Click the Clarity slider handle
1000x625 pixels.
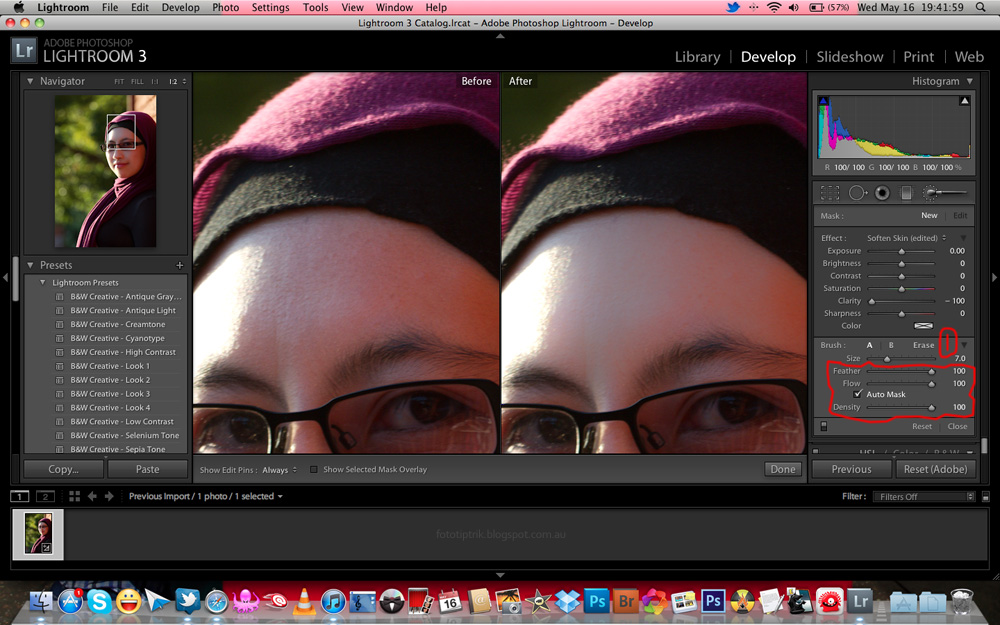pyautogui.click(x=872, y=301)
